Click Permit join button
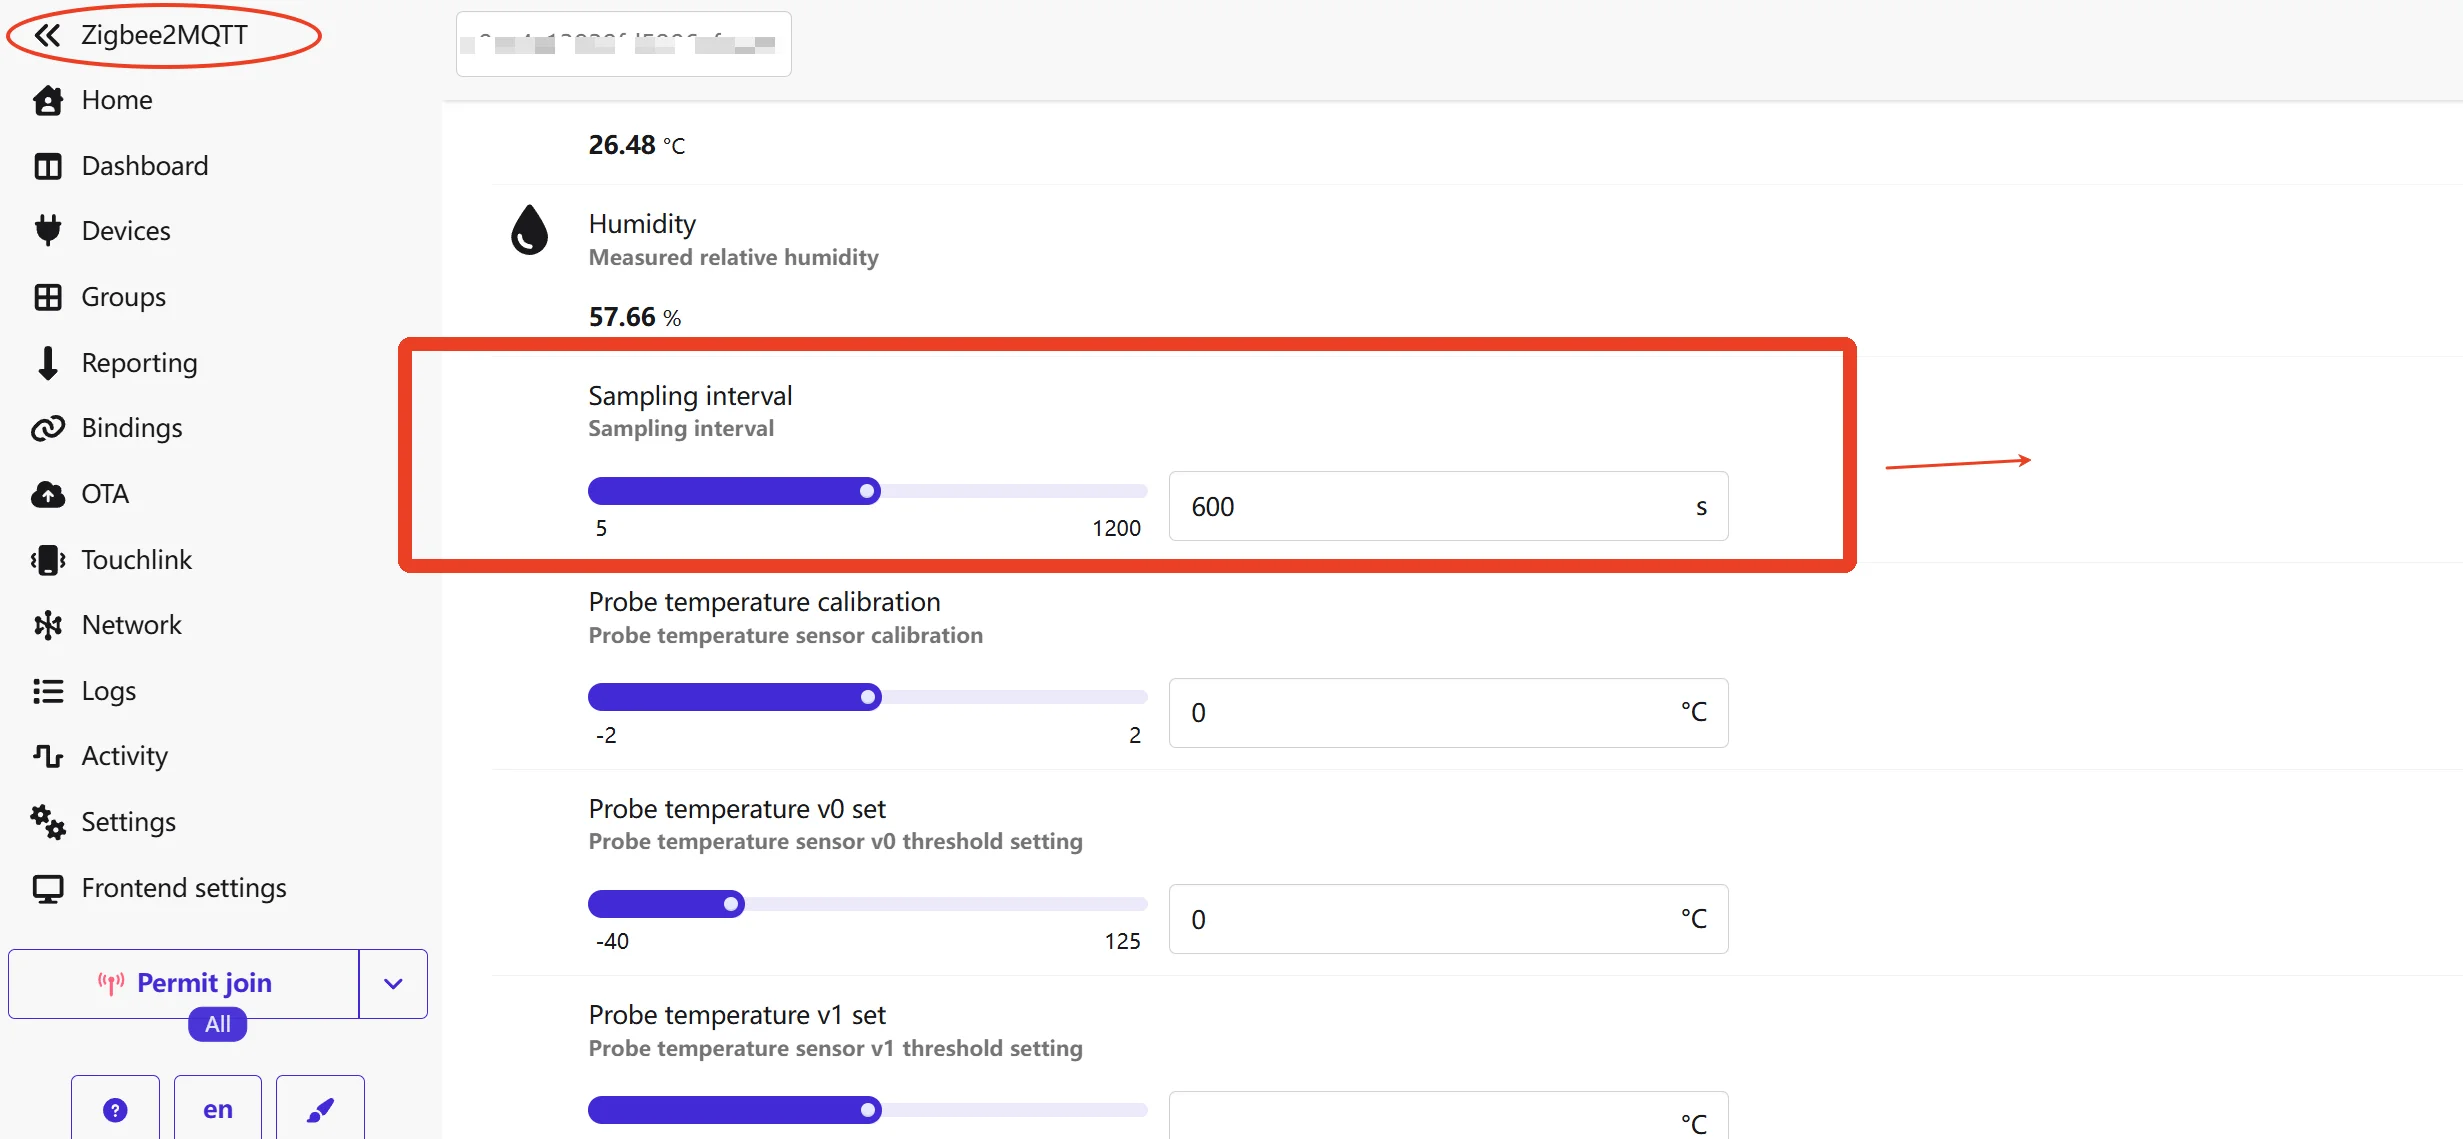Image resolution: width=2463 pixels, height=1139 pixels. pos(184,983)
